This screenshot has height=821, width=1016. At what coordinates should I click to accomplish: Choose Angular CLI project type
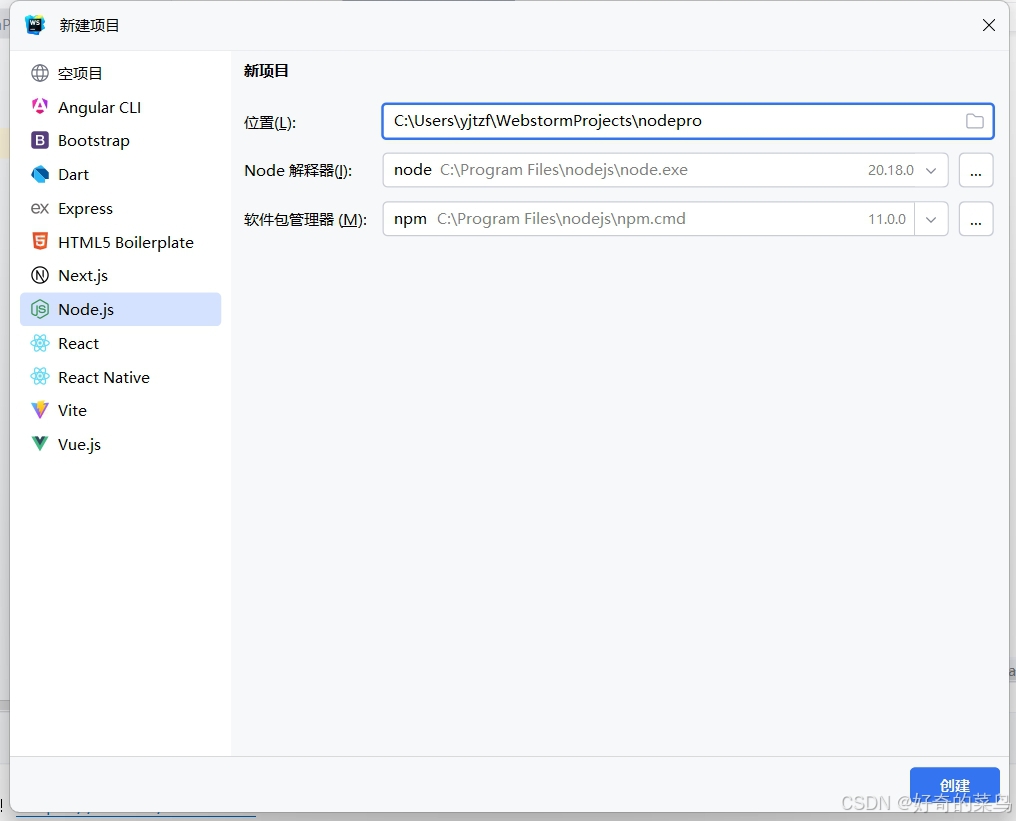(x=121, y=107)
